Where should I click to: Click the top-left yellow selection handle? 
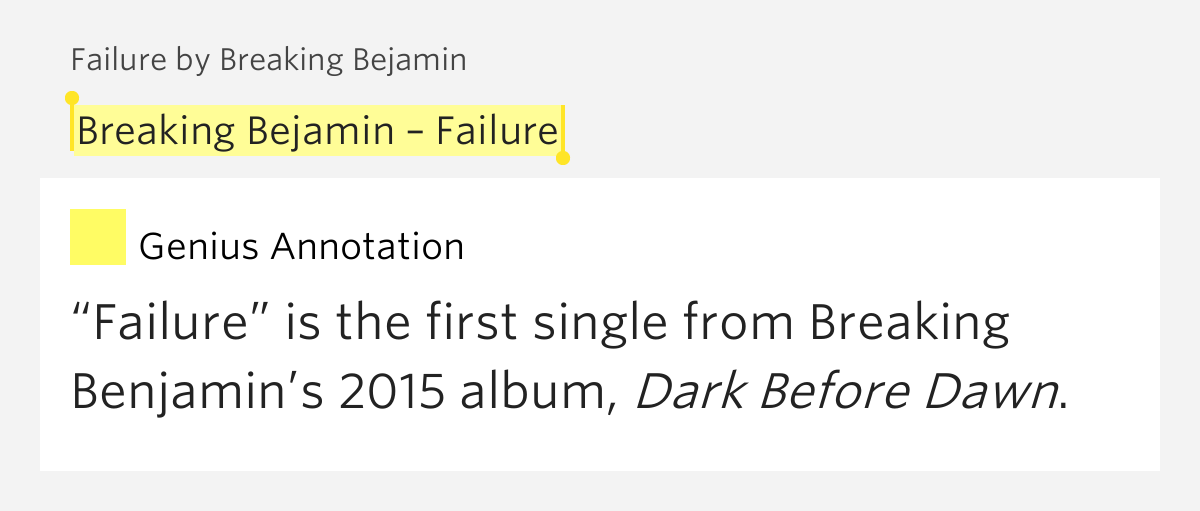click(71, 98)
